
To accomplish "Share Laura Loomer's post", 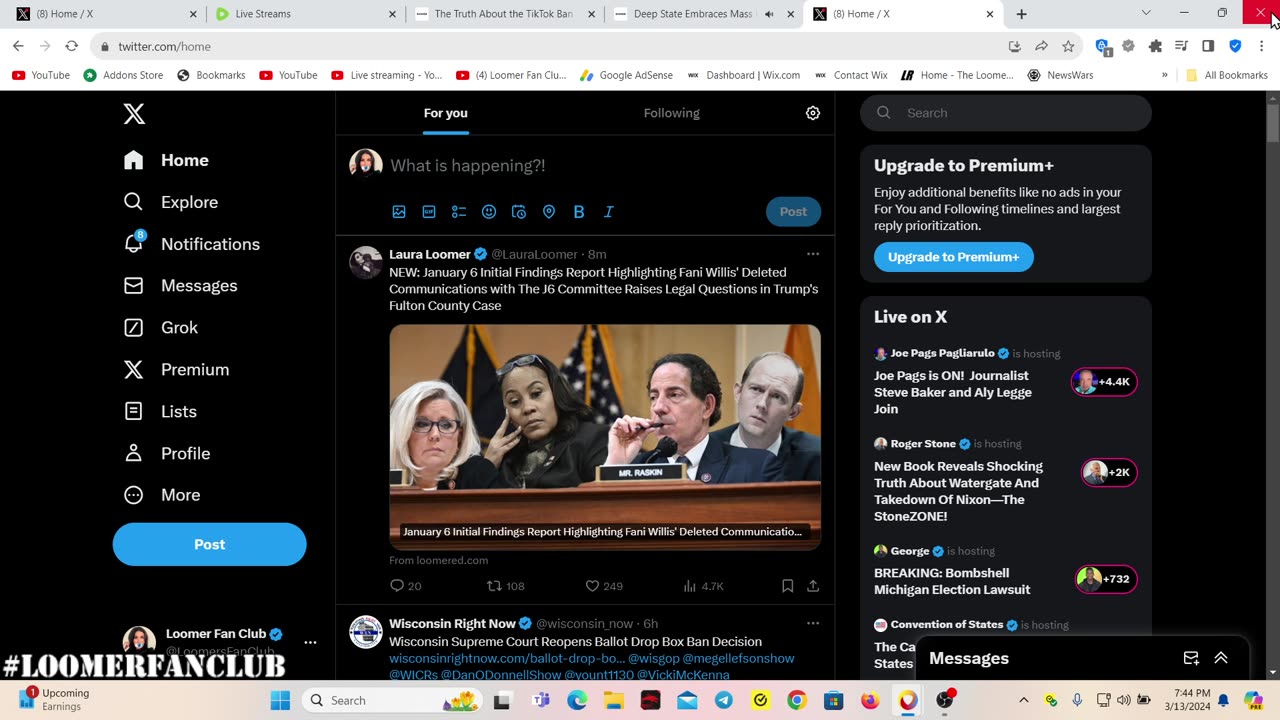I will coord(813,586).
